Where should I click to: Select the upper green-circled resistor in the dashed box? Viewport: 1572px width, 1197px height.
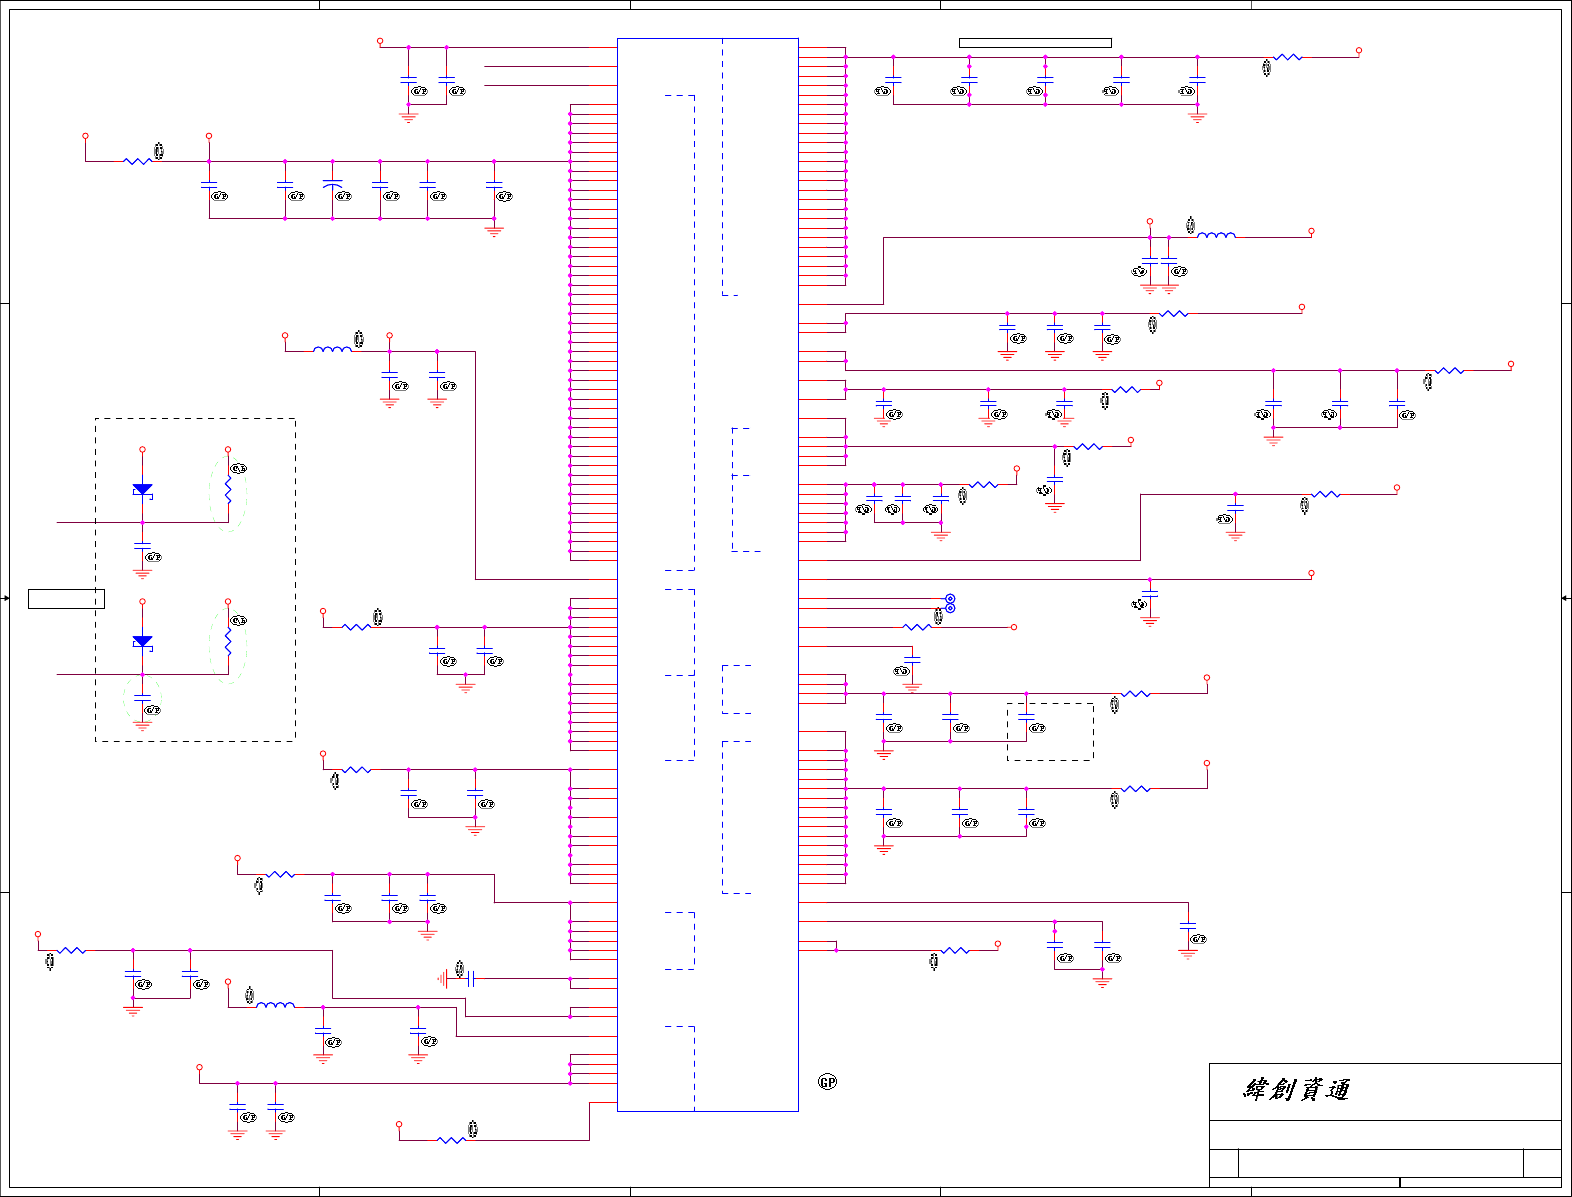coord(228,489)
